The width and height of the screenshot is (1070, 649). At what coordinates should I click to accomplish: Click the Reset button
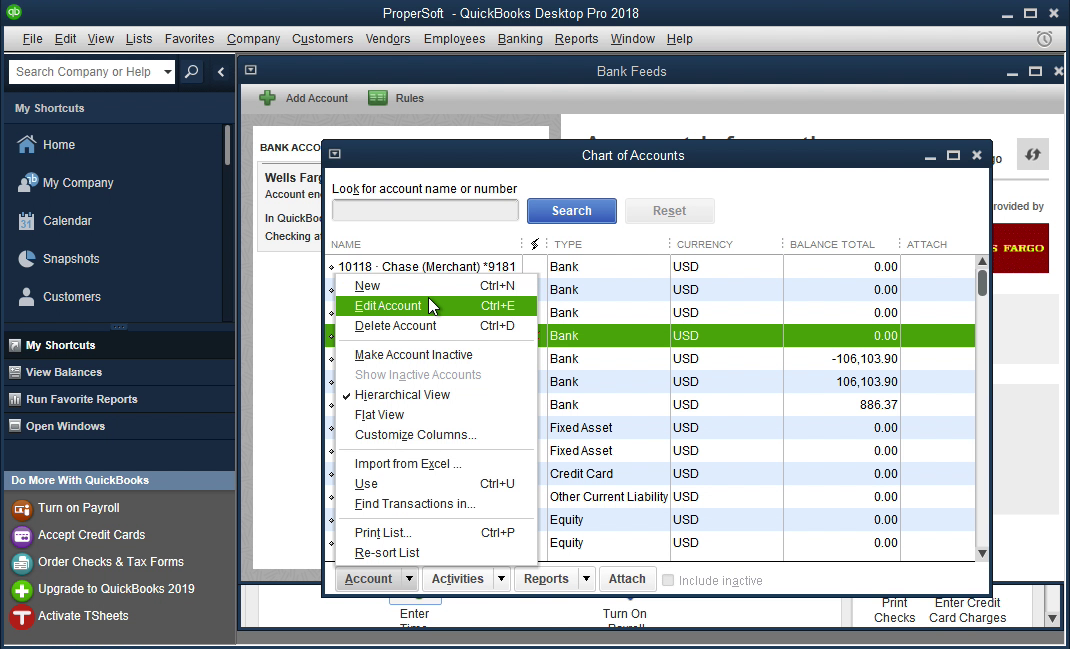(669, 211)
